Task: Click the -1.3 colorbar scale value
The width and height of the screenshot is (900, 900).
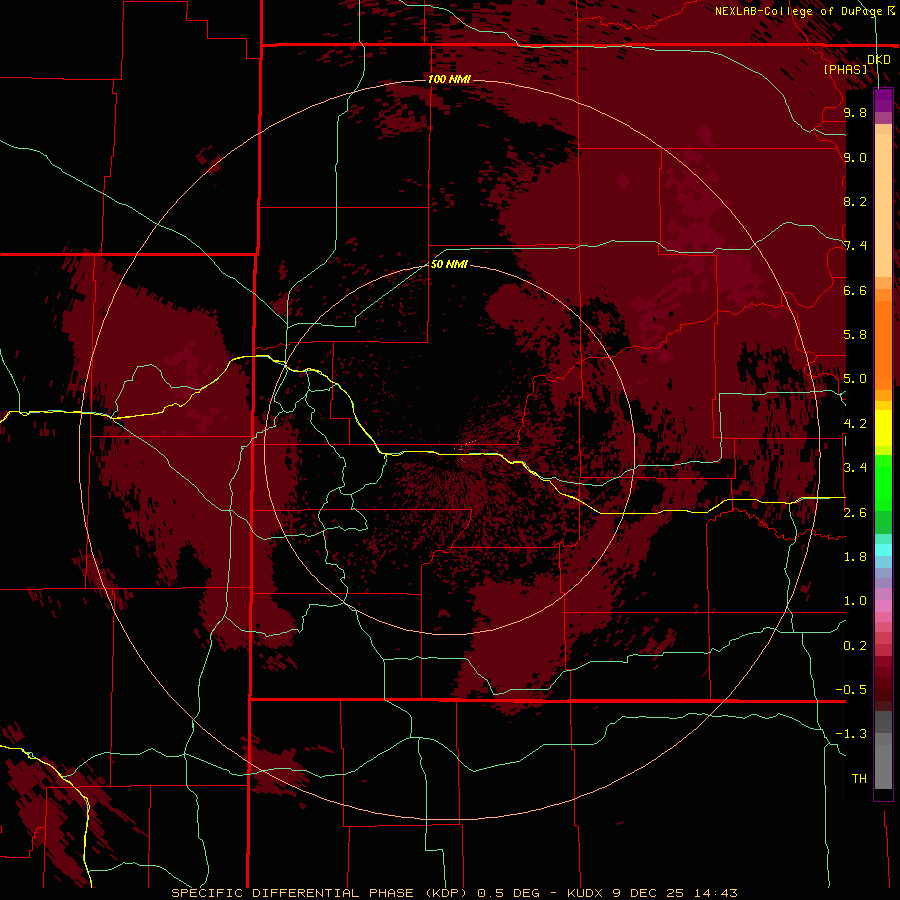Action: pos(851,734)
